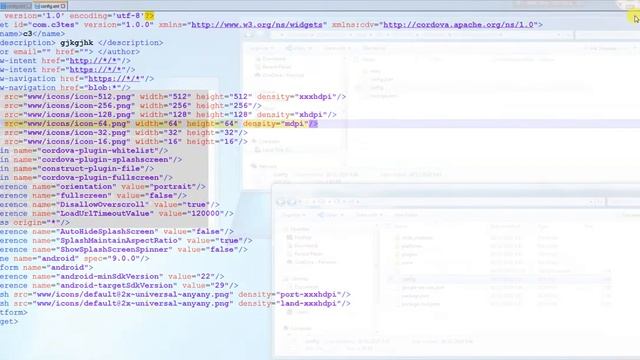Click the "cordova-plugin-fullscreen" name value
640x360 pixels.
pyautogui.click(x=100, y=178)
